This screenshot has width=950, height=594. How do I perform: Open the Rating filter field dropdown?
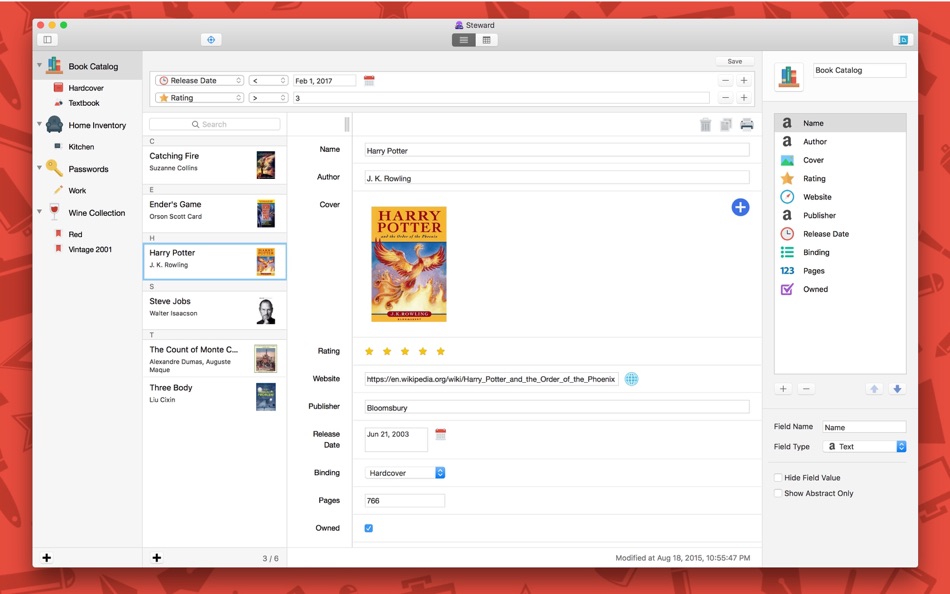199,98
